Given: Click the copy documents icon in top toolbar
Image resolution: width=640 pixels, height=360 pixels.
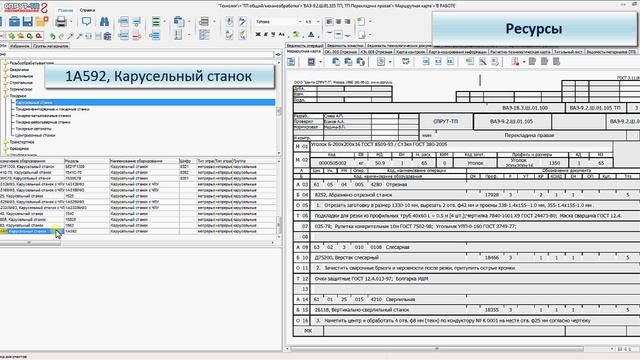Looking at the screenshot, I should click(x=178, y=22).
